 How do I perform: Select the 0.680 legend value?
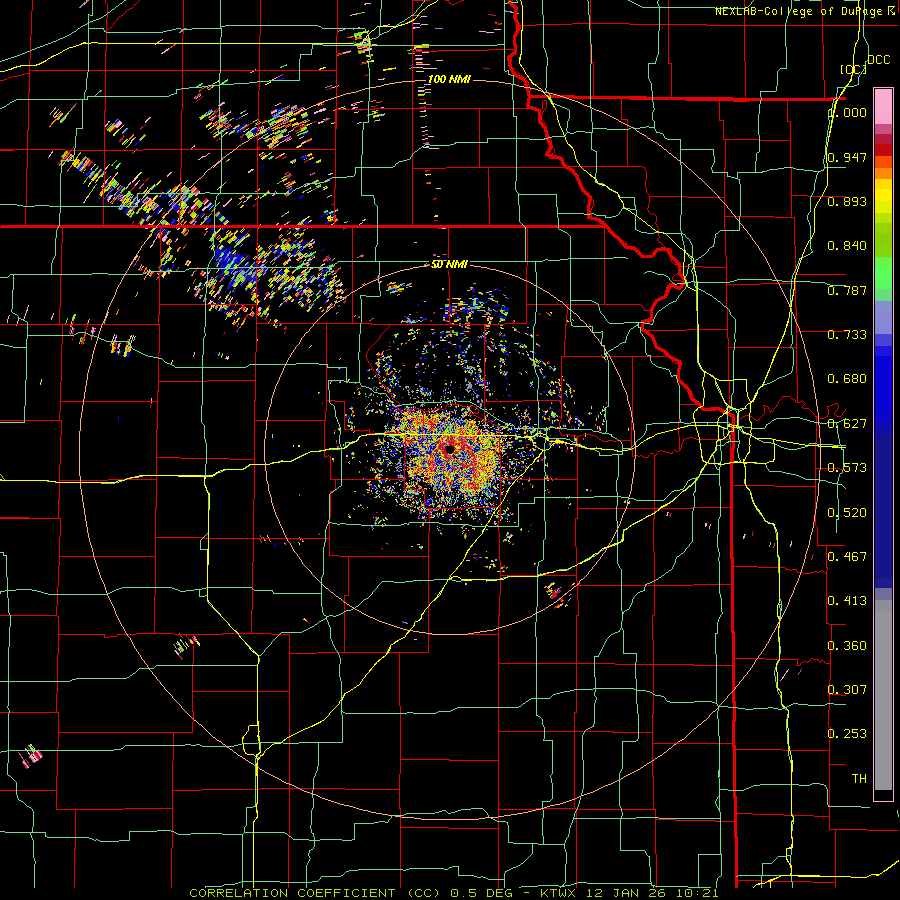pyautogui.click(x=847, y=379)
